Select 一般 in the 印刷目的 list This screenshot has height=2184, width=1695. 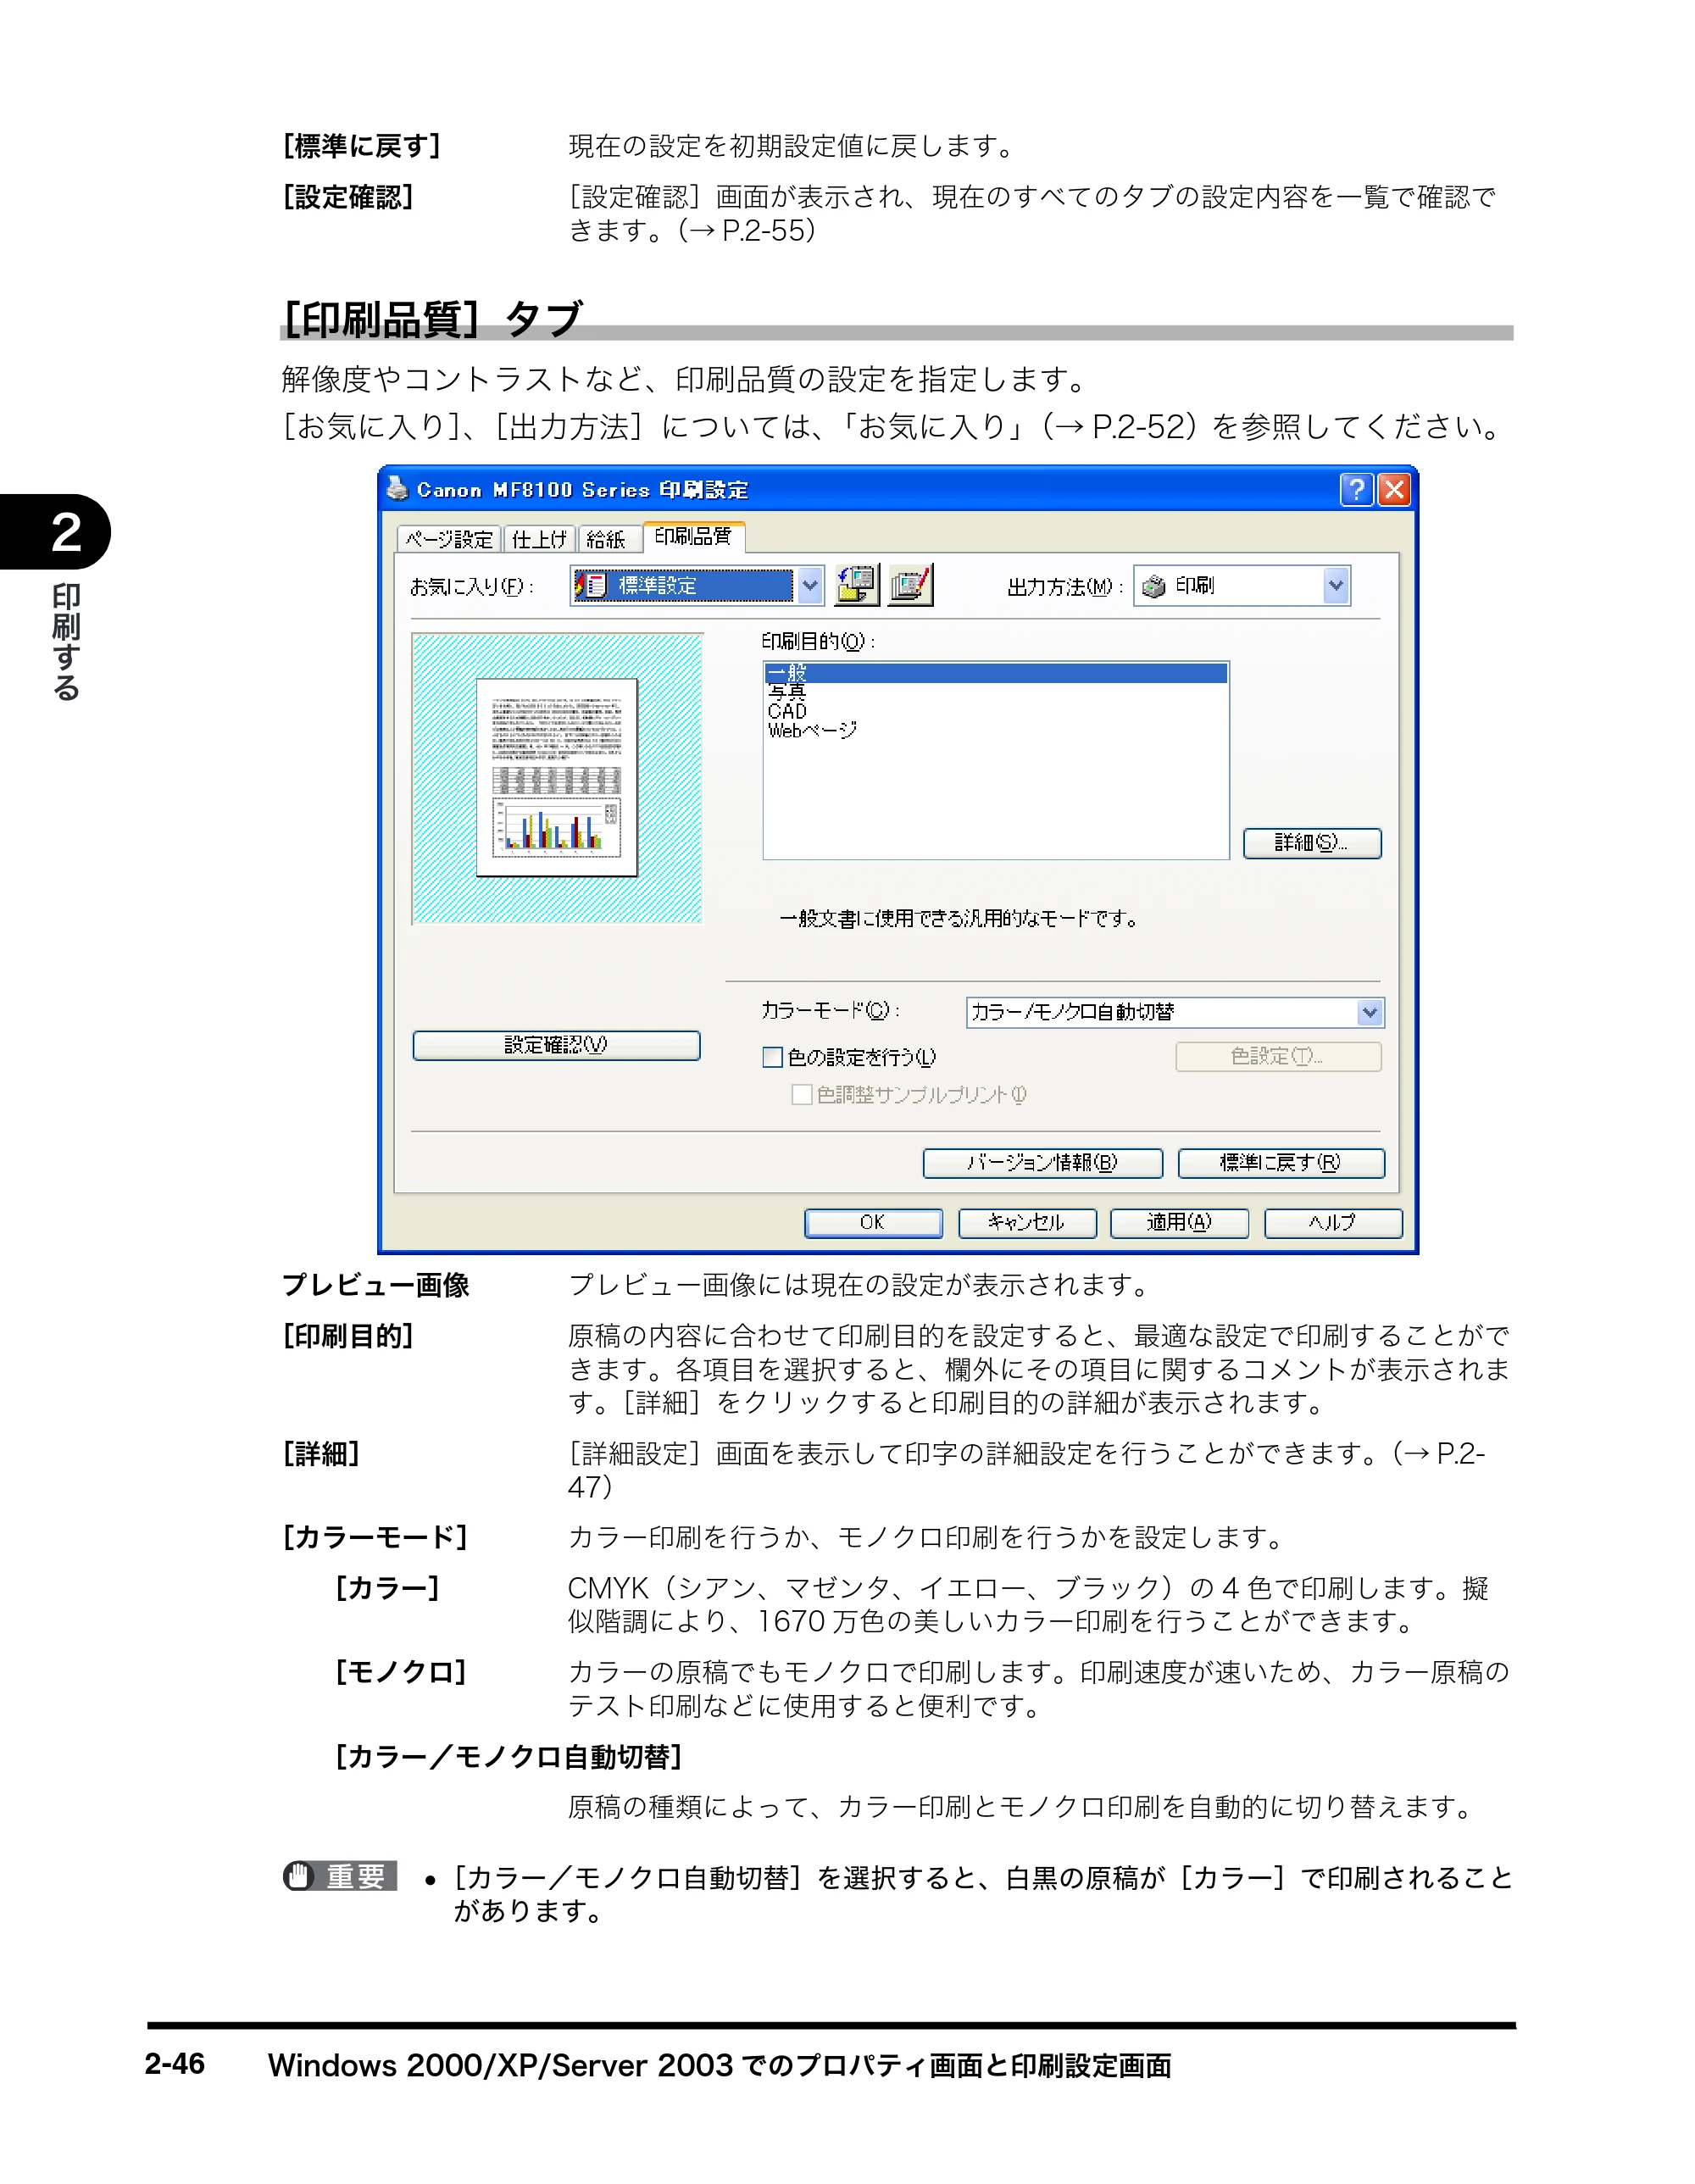tap(996, 673)
